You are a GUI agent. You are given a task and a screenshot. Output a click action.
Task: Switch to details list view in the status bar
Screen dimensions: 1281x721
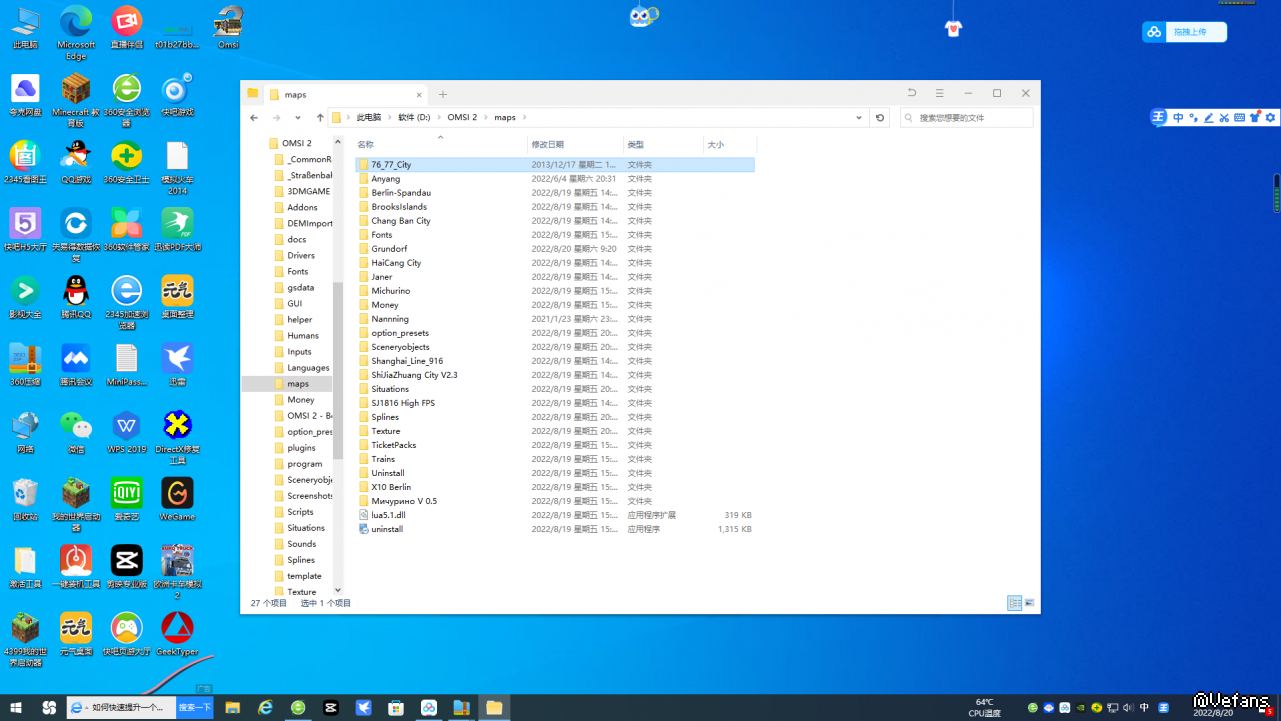(1015, 603)
